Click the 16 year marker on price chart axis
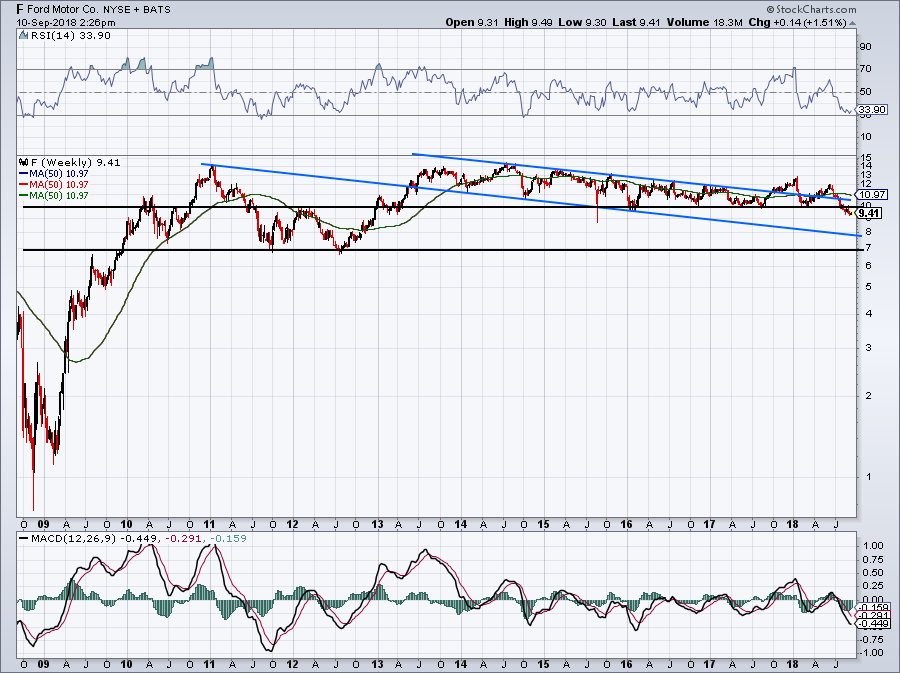The image size is (900, 673). point(627,524)
